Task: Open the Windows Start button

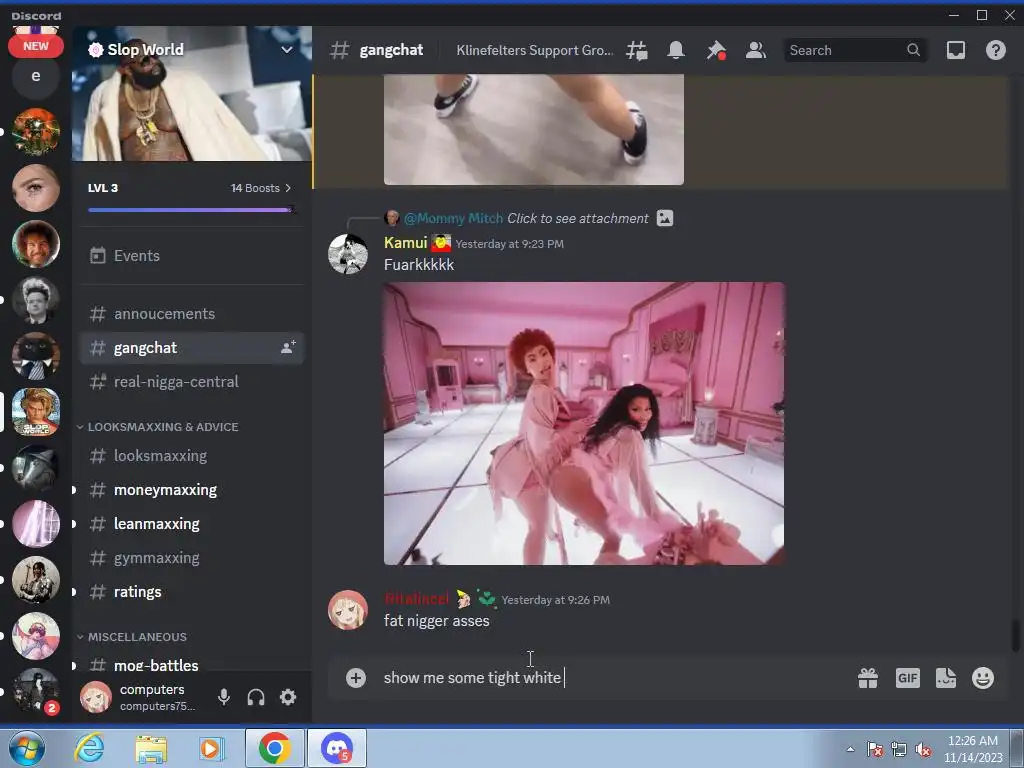Action: tap(27, 748)
